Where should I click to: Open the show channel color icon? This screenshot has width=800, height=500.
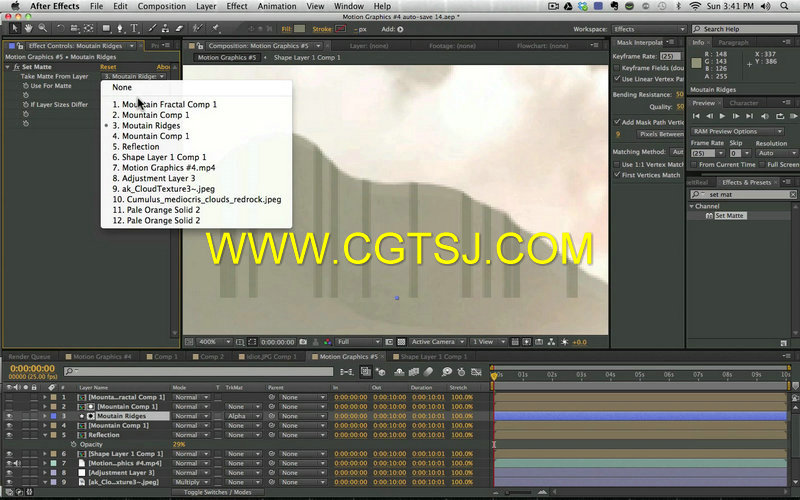328,342
